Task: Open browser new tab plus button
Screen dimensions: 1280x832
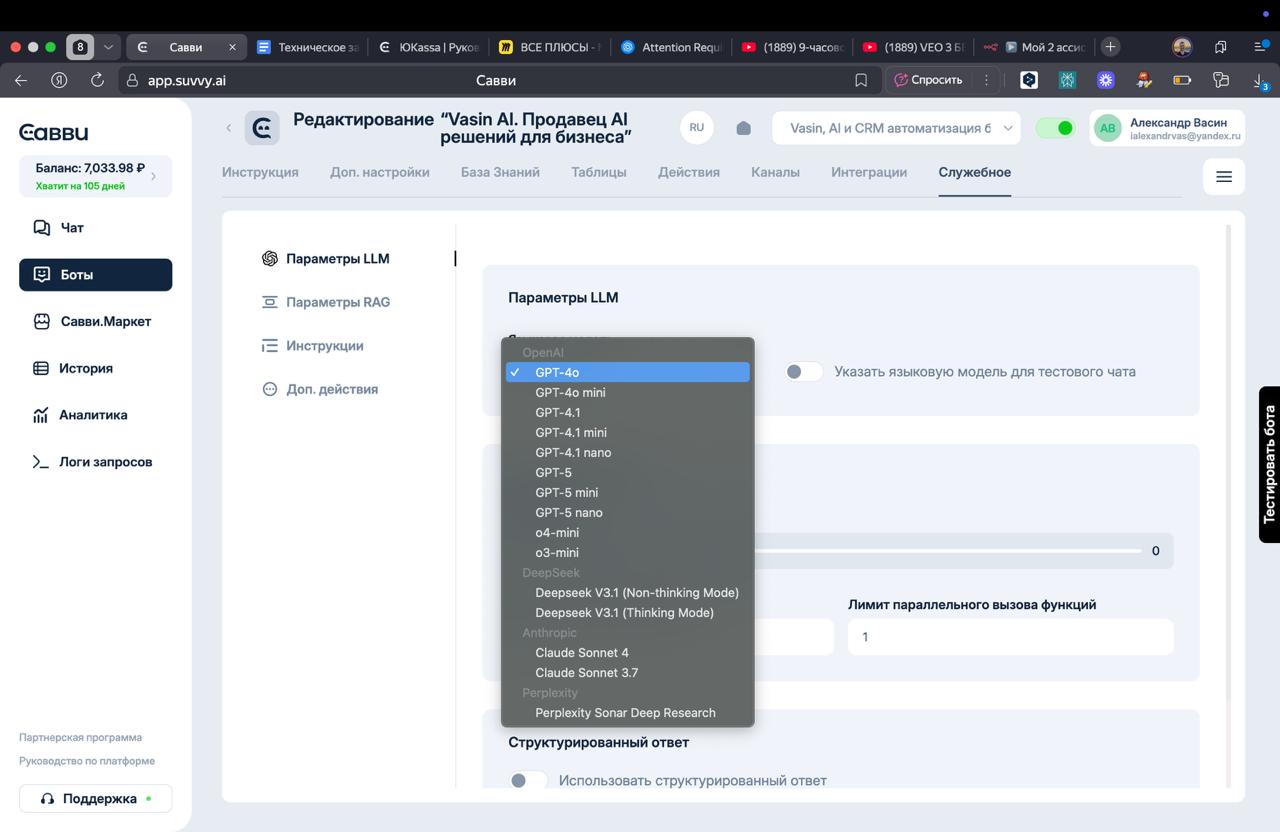Action: click(x=1110, y=47)
